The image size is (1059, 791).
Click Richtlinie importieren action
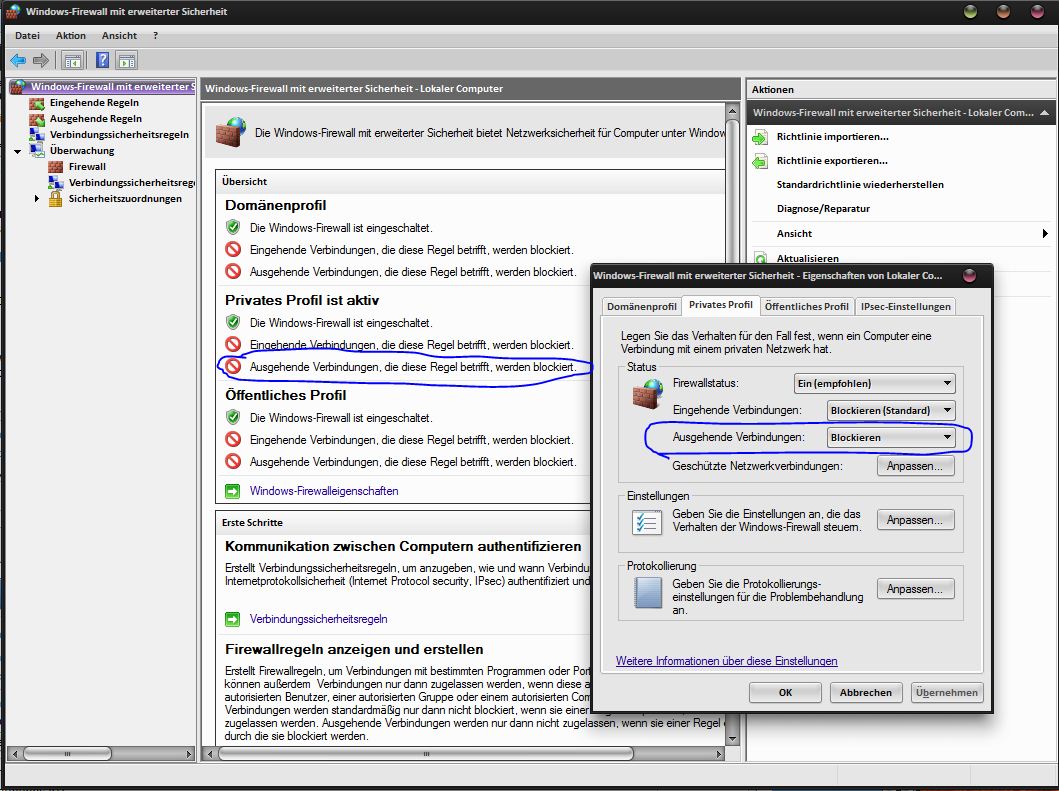(x=832, y=136)
